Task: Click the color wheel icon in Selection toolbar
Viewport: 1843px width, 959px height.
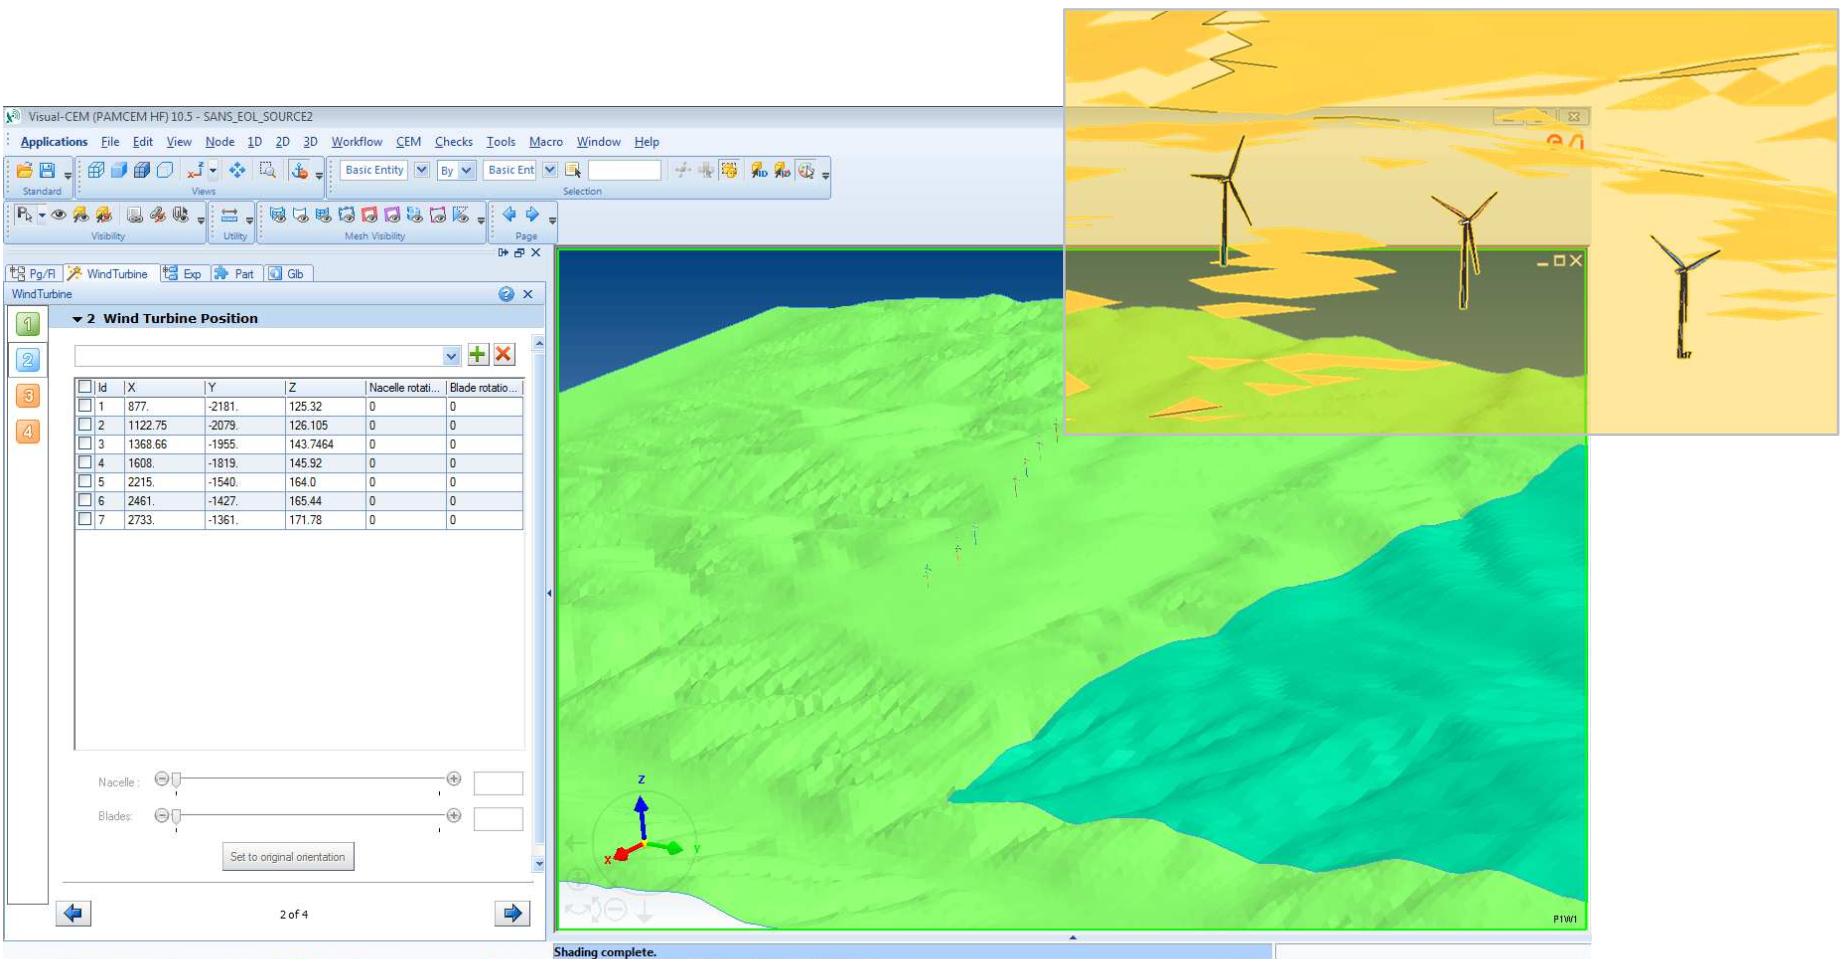Action: click(x=806, y=170)
